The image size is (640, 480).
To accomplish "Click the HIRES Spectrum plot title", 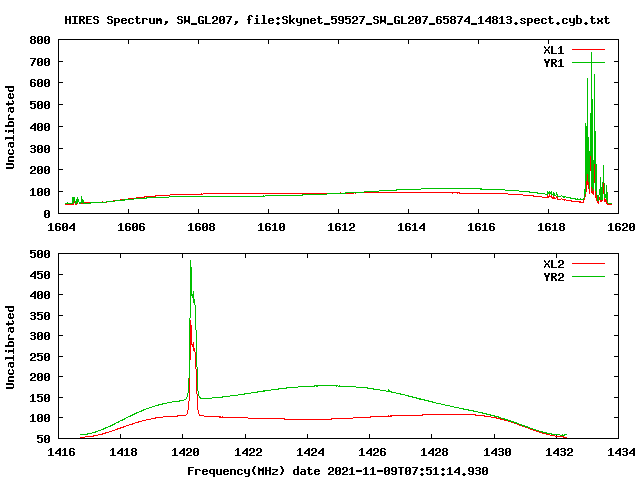I will point(337,20).
